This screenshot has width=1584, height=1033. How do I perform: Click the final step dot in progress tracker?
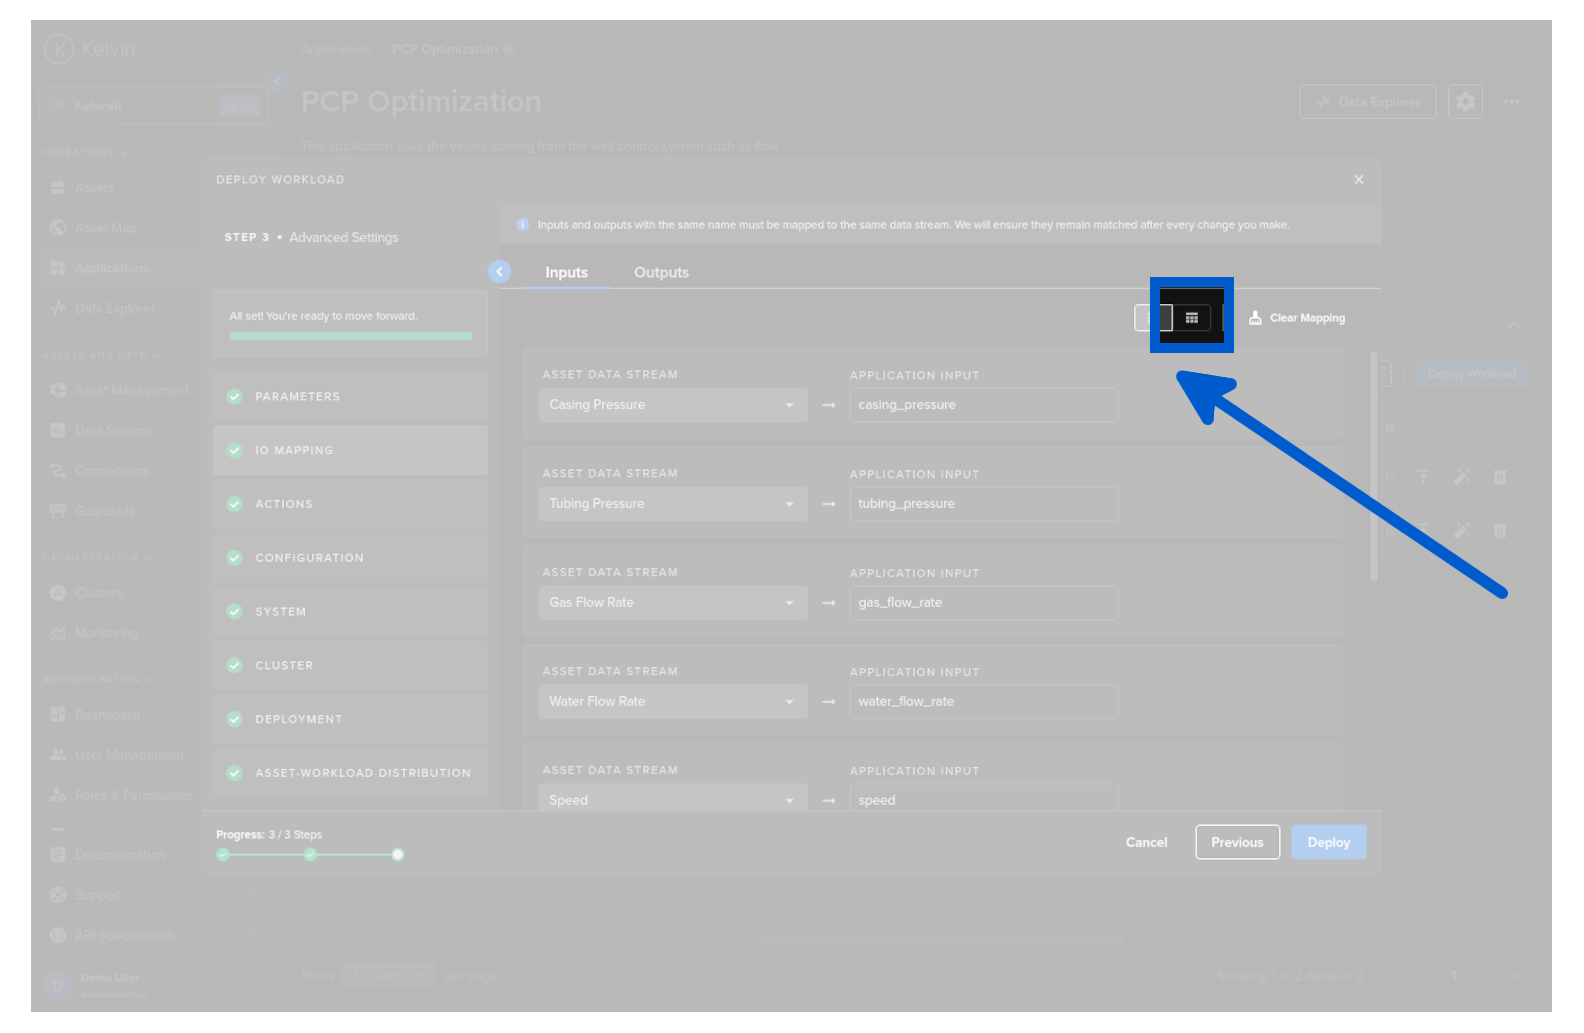click(398, 855)
